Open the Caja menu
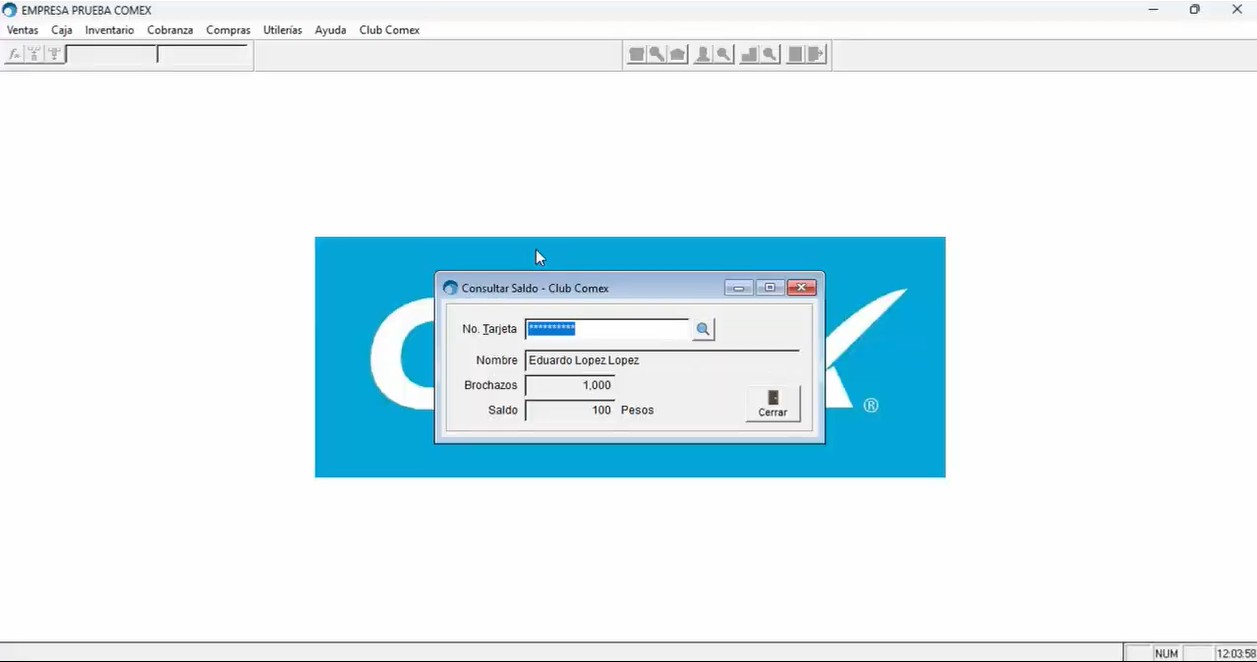Screen dimensions: 1257x662 coord(62,30)
